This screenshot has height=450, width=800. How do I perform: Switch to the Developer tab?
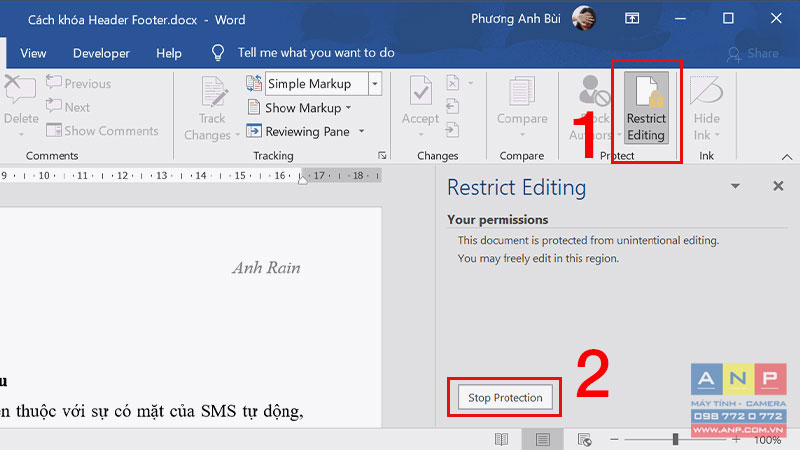coord(101,53)
